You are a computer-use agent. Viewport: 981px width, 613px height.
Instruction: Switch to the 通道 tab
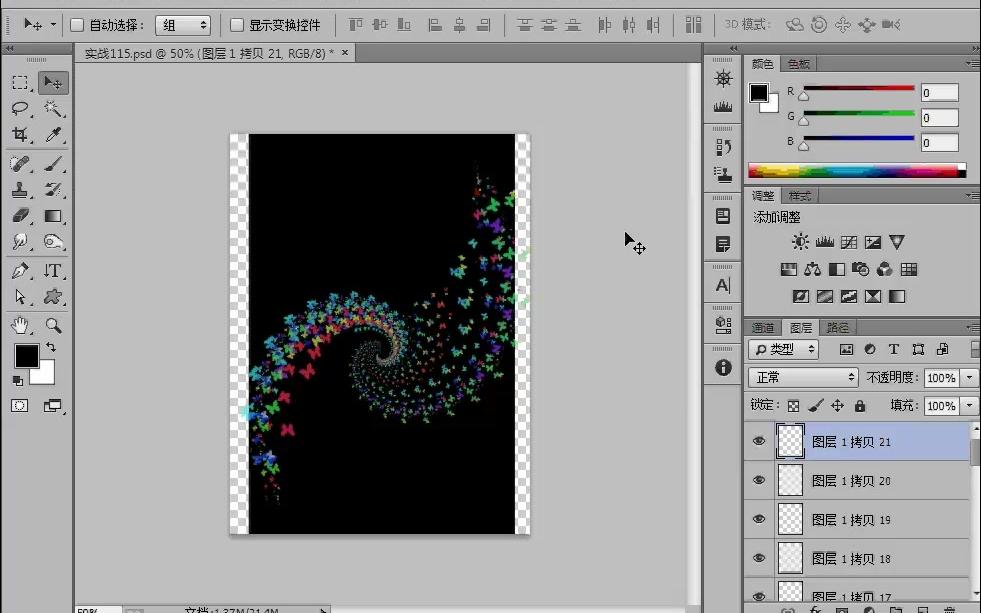762,326
